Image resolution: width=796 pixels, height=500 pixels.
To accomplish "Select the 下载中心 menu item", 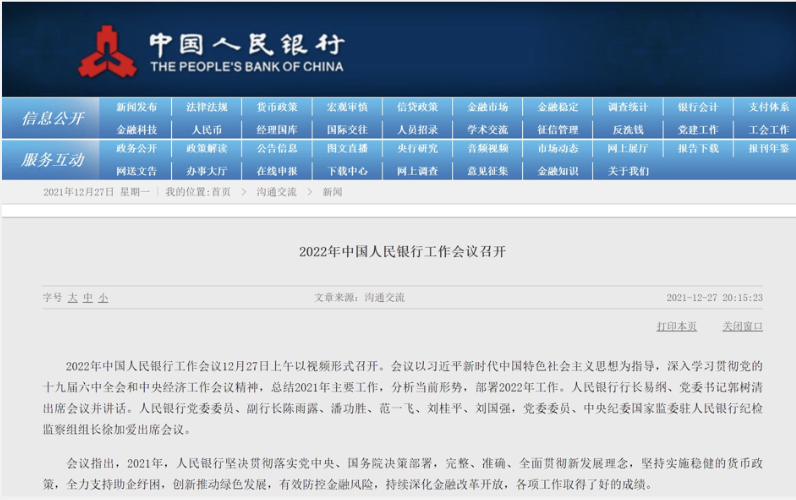I will pos(347,171).
